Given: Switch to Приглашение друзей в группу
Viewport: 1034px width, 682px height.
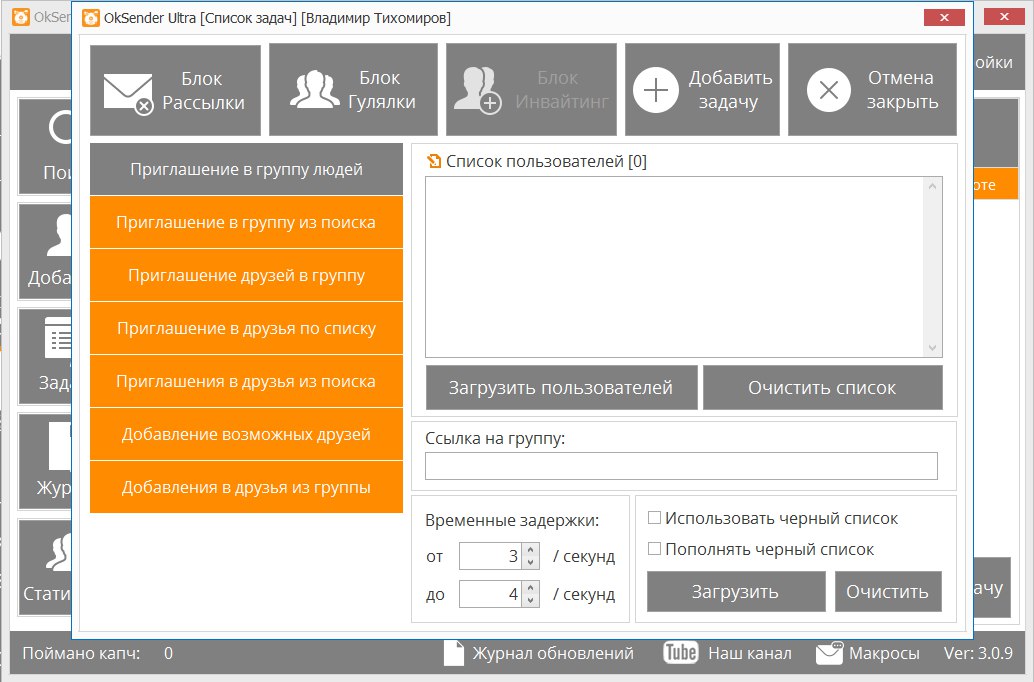Looking at the screenshot, I should tap(246, 275).
